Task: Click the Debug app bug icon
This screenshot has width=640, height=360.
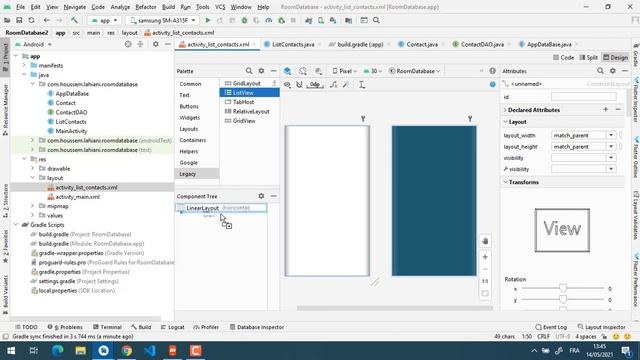Action: pyautogui.click(x=244, y=20)
